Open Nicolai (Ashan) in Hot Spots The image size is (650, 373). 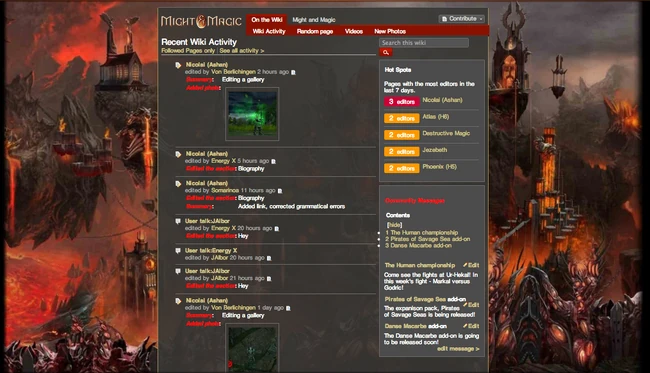(x=442, y=100)
